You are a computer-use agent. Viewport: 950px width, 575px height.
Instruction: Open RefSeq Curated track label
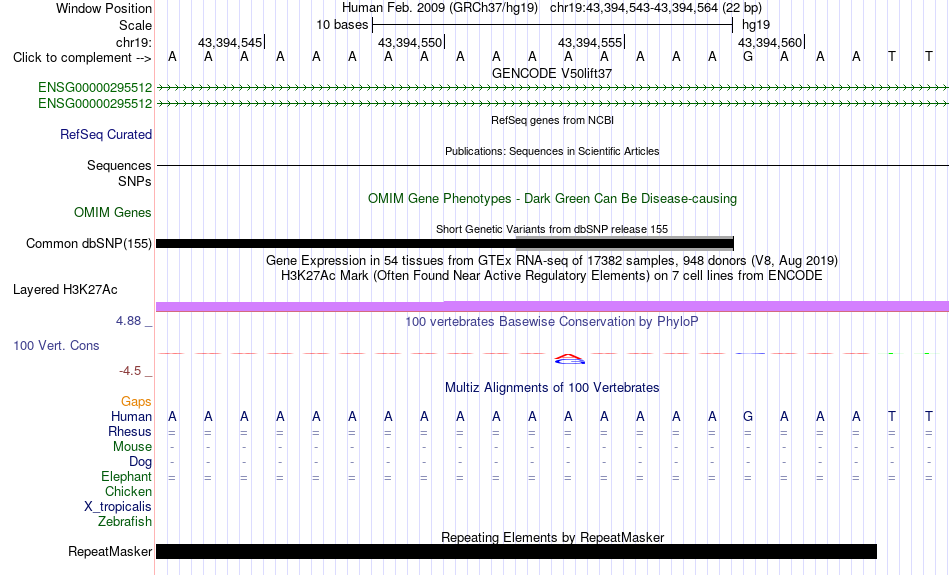click(106, 135)
